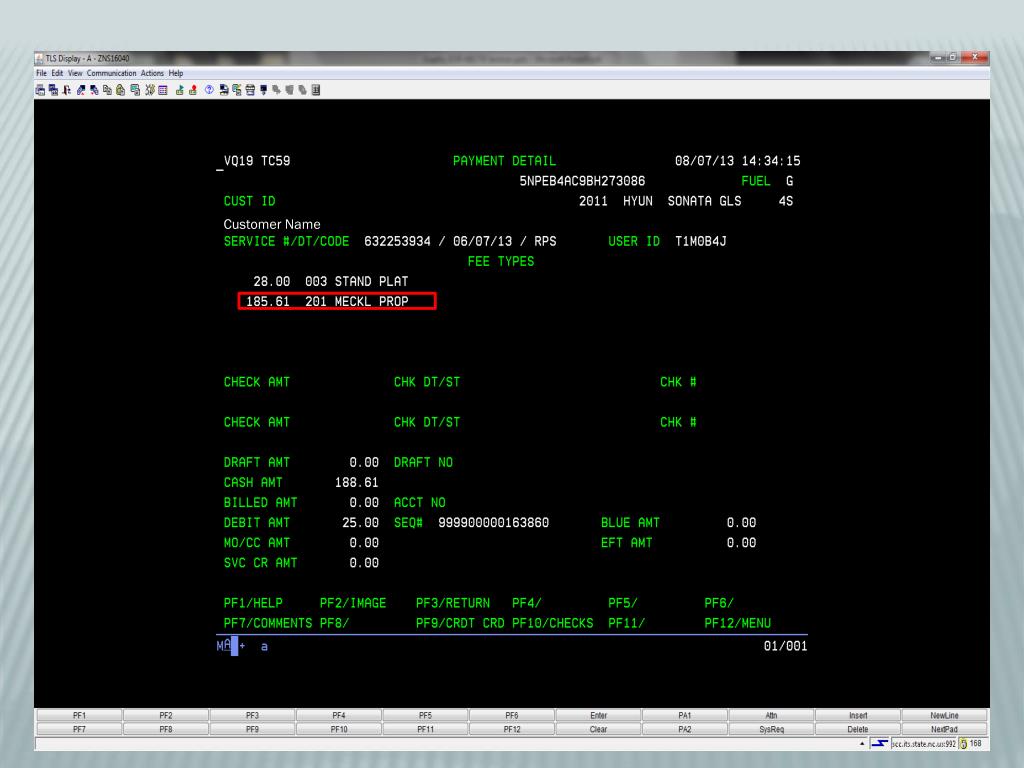The image size is (1024, 768).
Task: Open the Edit menu
Action: [57, 73]
